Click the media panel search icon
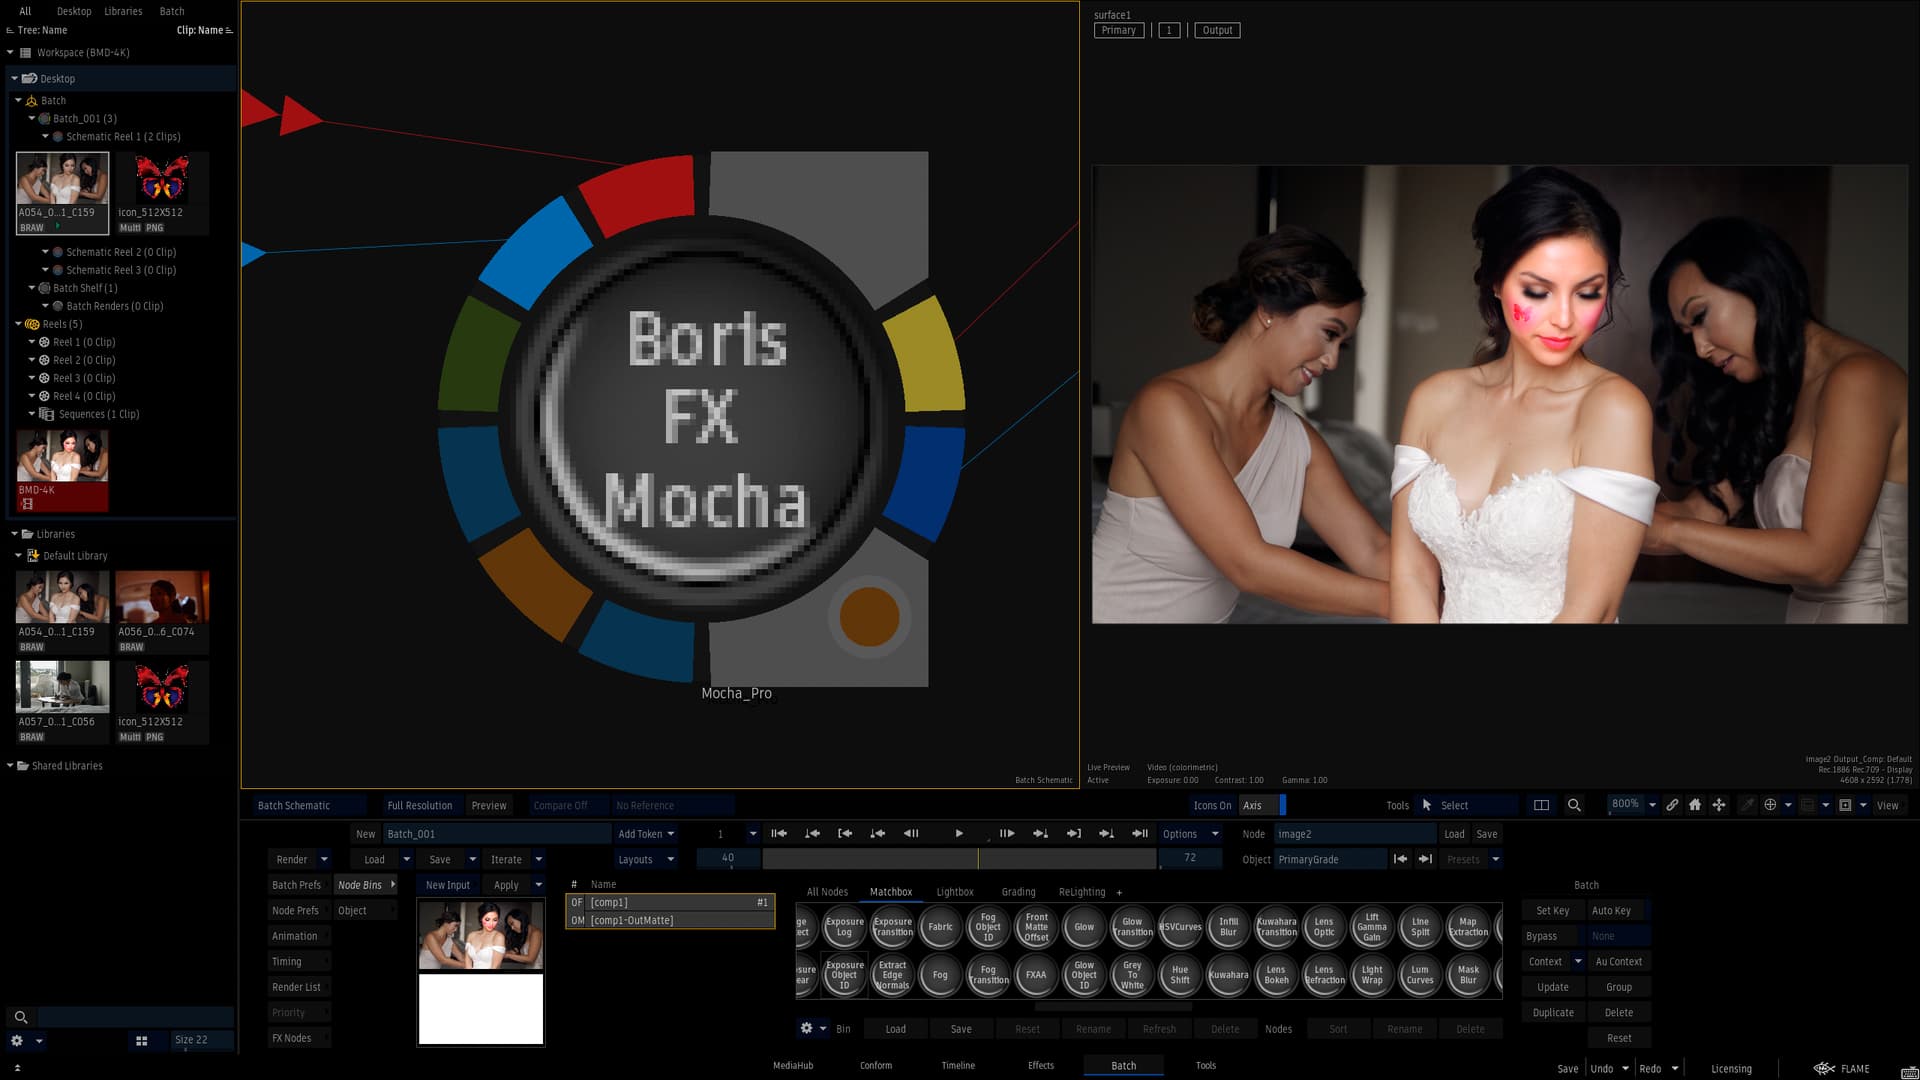The image size is (1920, 1080). click(x=20, y=1017)
